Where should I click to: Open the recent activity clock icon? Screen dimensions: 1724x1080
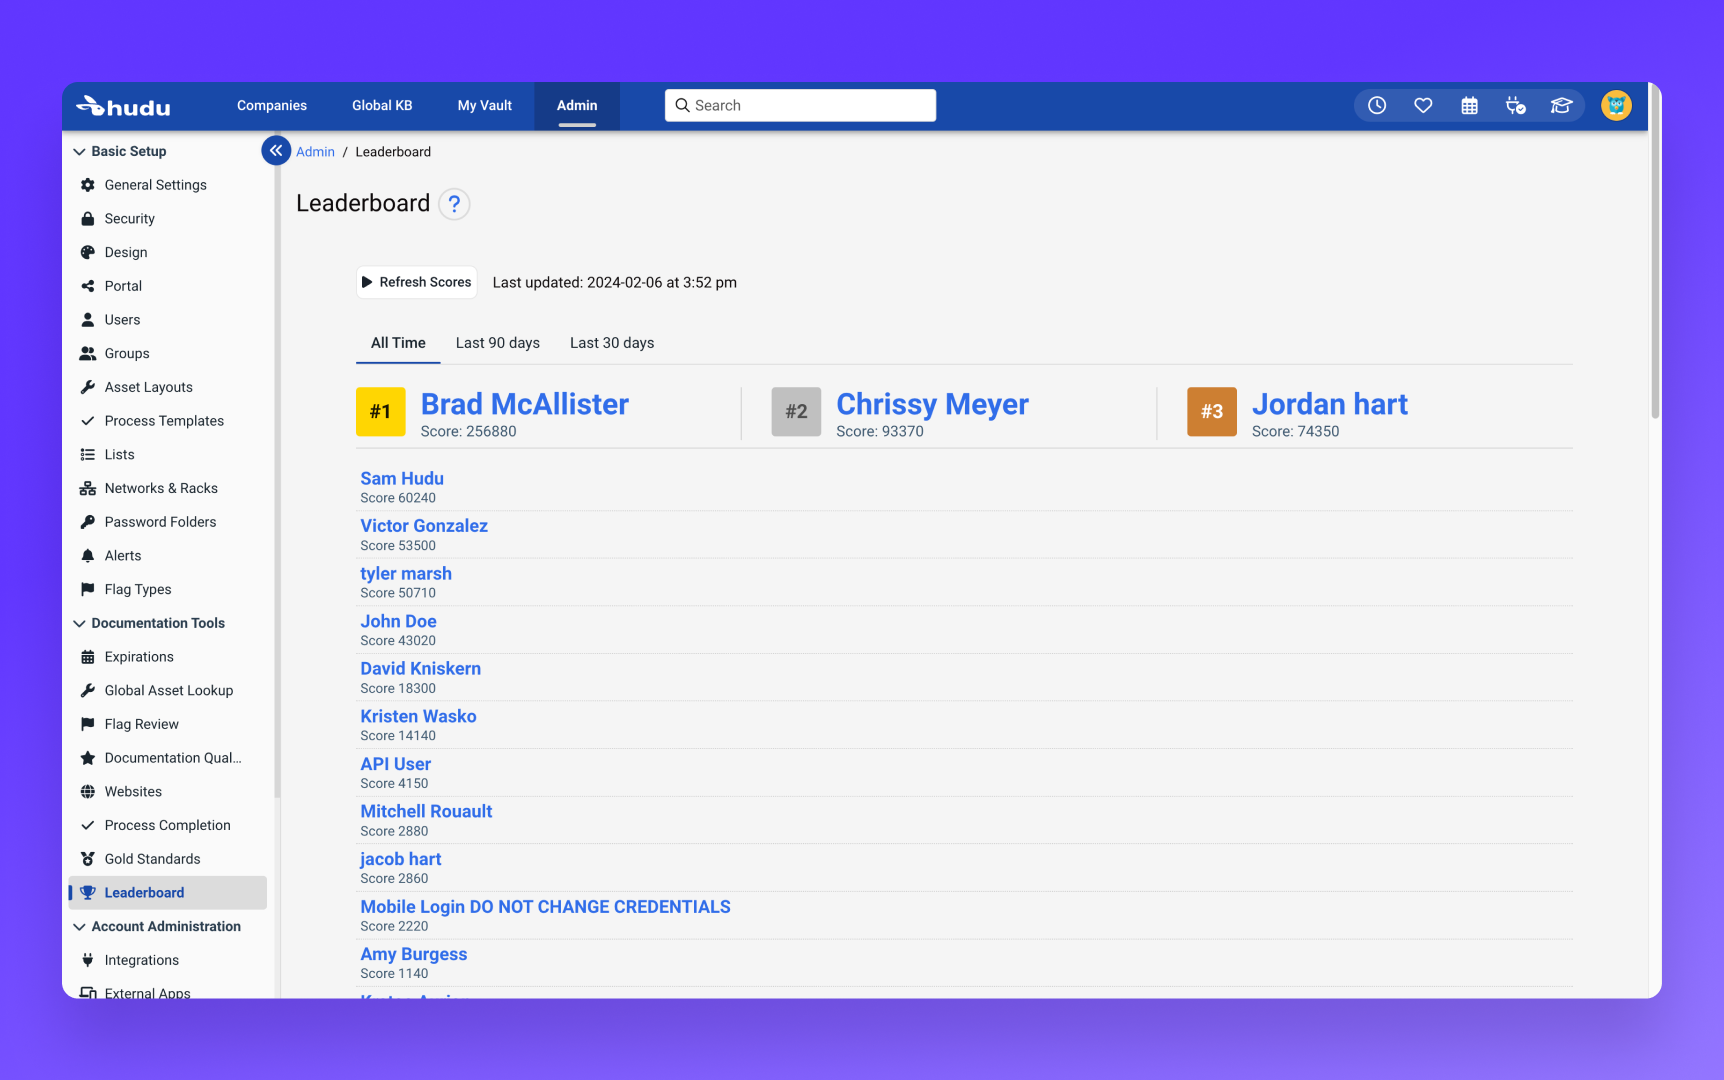1377,105
